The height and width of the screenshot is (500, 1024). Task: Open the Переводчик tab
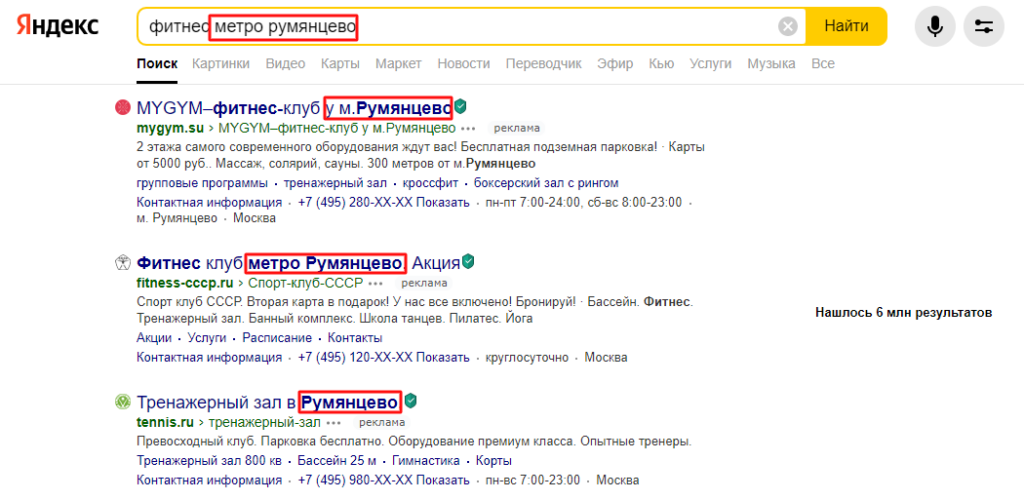(543, 64)
